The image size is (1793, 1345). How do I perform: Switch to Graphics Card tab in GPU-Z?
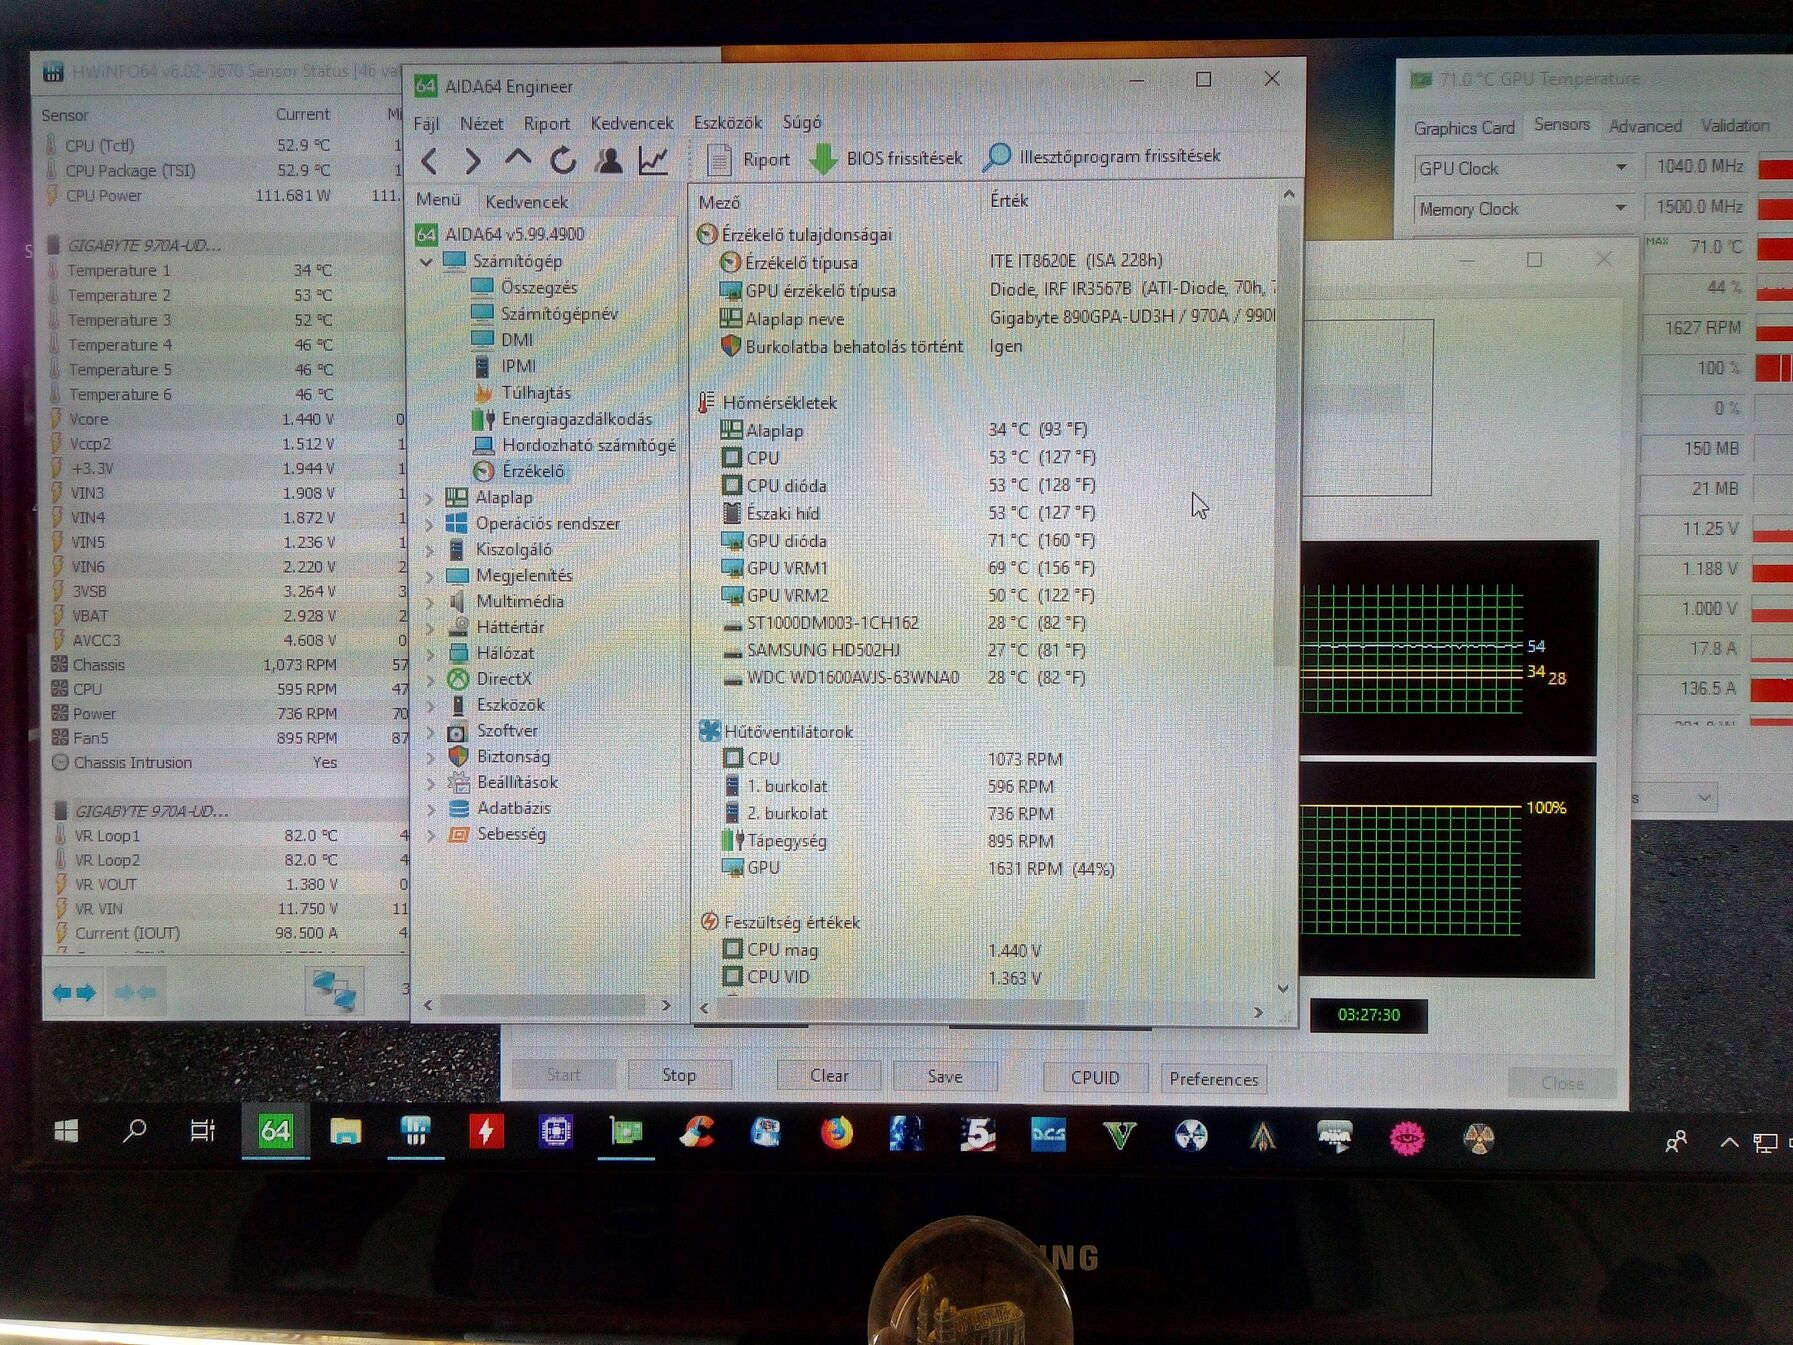[1464, 128]
